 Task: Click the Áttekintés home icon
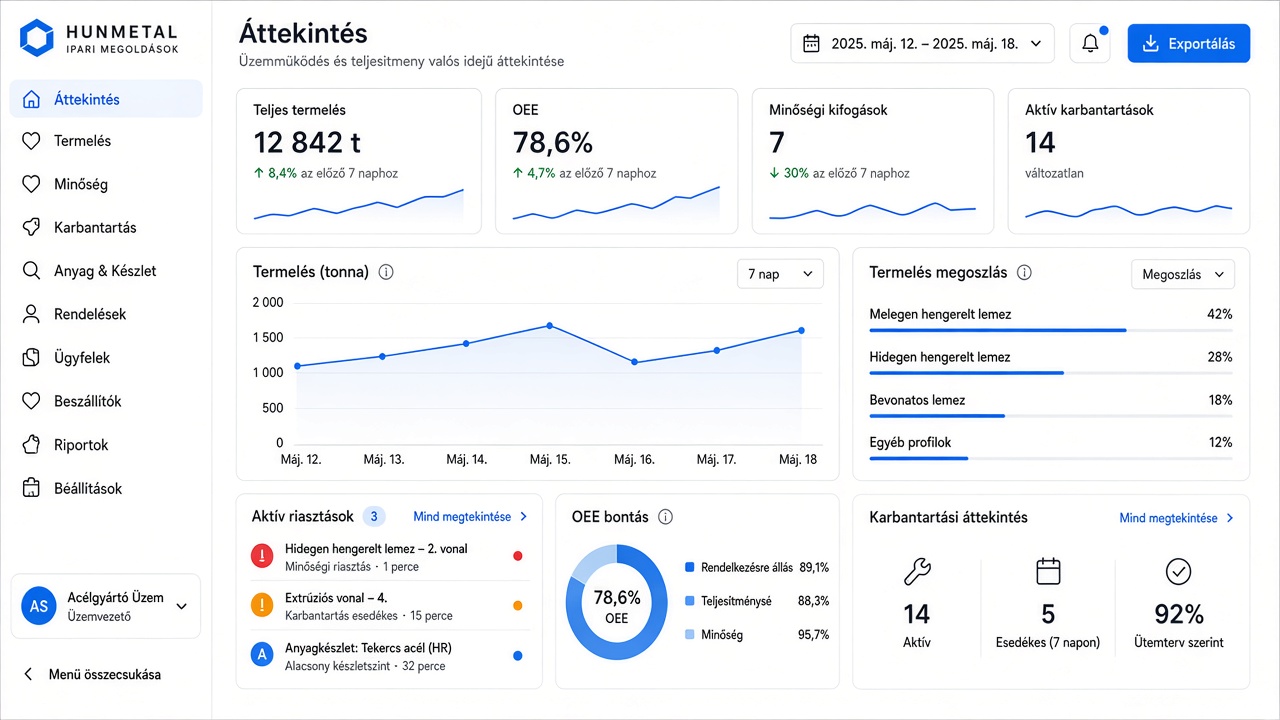32,99
